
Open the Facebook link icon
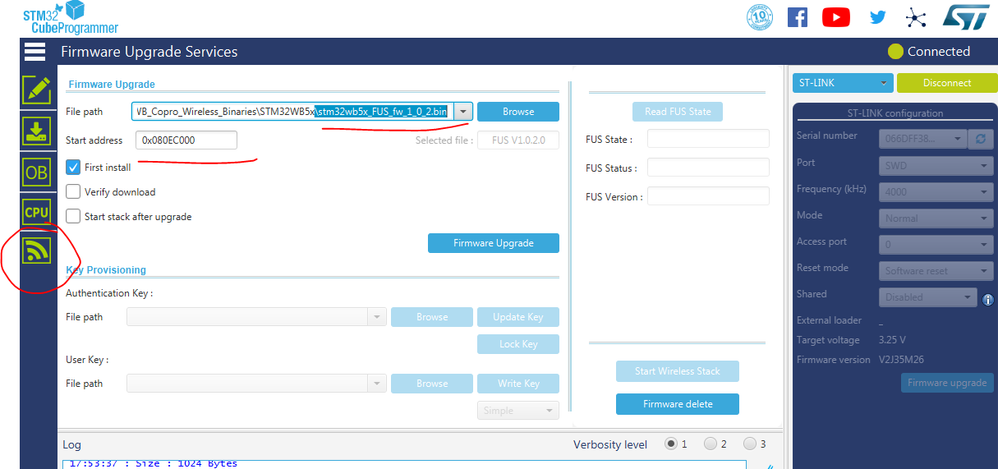[x=798, y=17]
